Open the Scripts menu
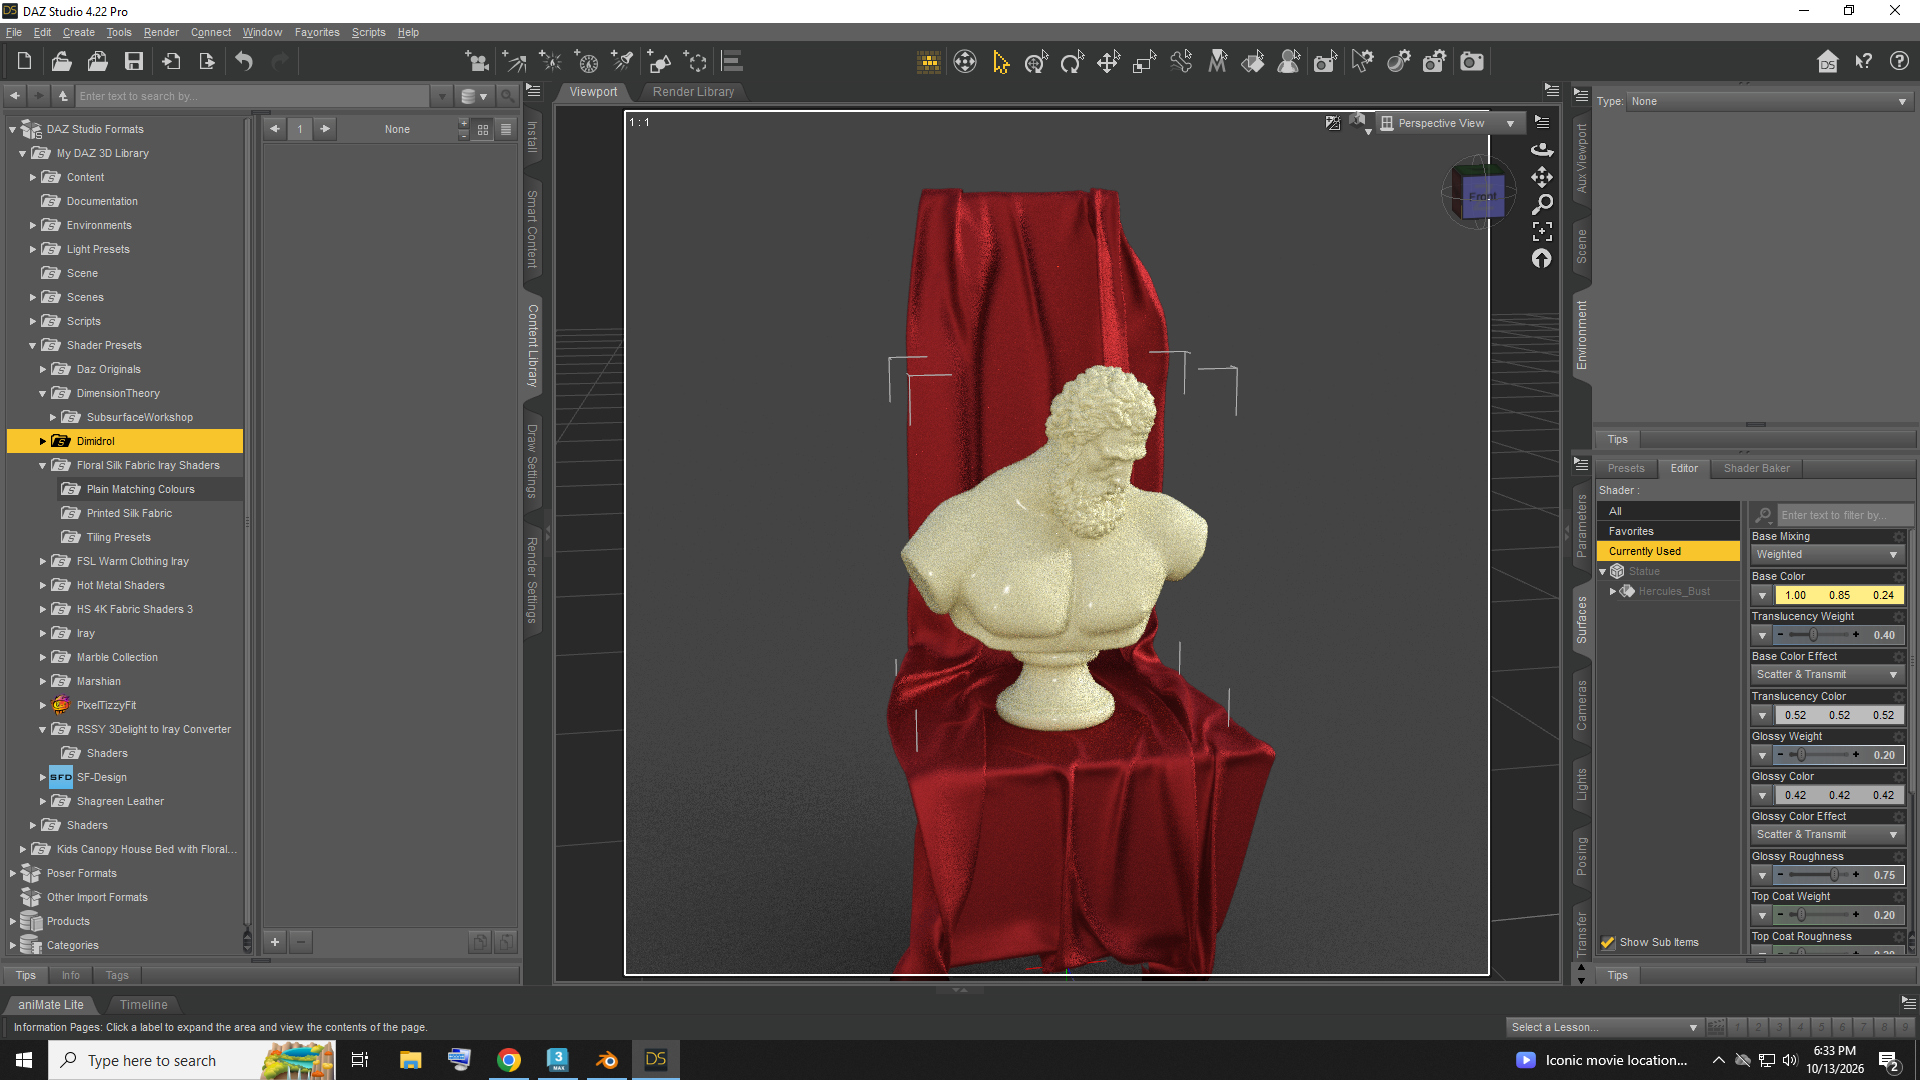Screen dimensions: 1920x1080 [x=368, y=32]
